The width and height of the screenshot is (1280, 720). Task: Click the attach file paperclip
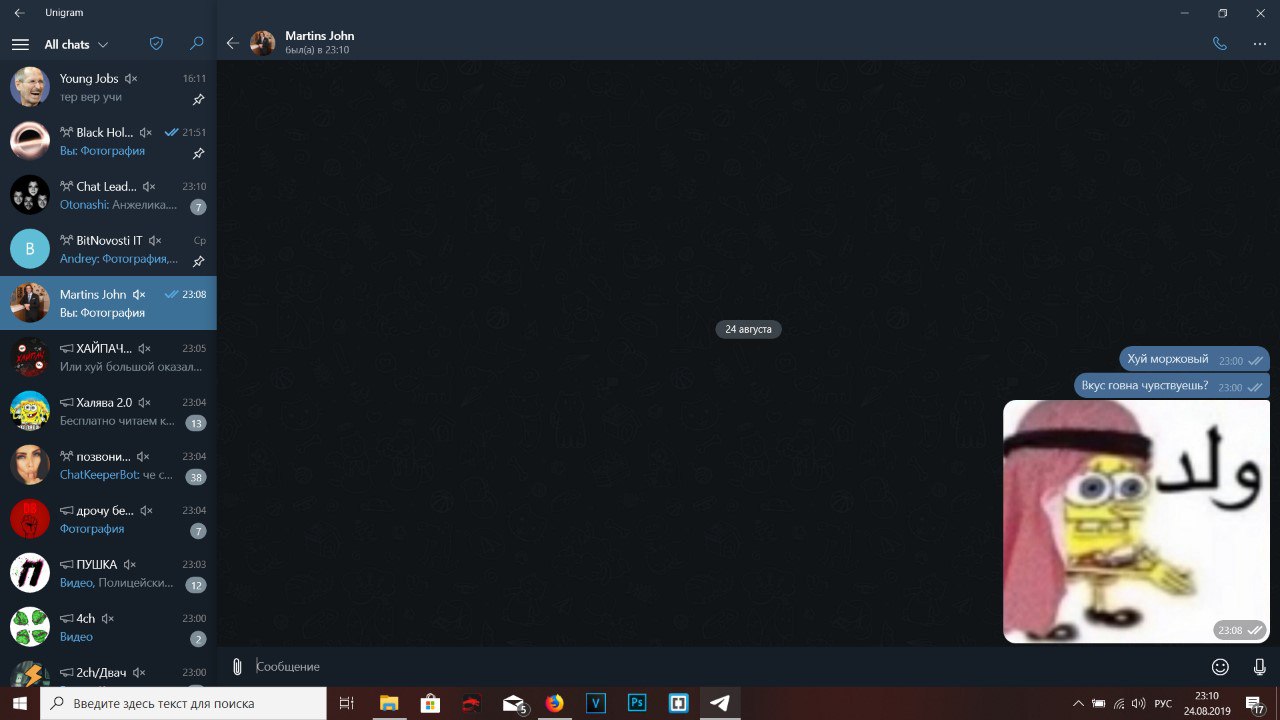click(237, 666)
